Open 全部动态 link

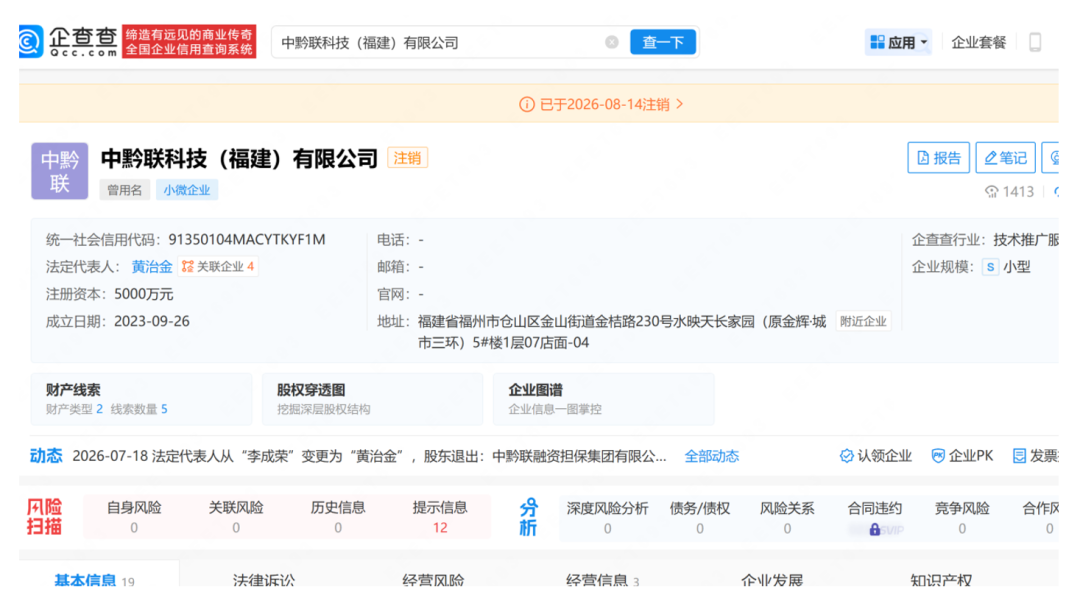pos(712,456)
